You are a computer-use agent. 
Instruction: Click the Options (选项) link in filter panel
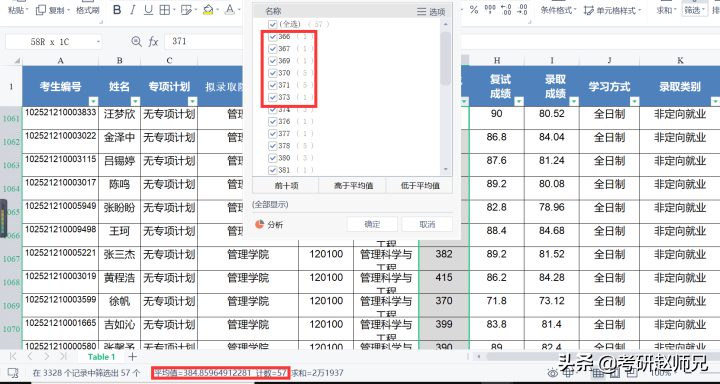click(x=437, y=12)
